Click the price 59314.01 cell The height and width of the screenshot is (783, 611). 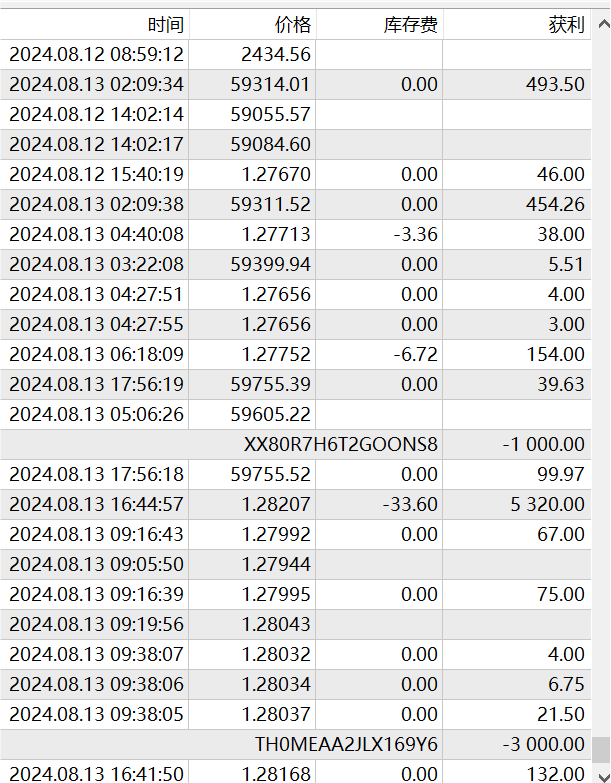[276, 85]
